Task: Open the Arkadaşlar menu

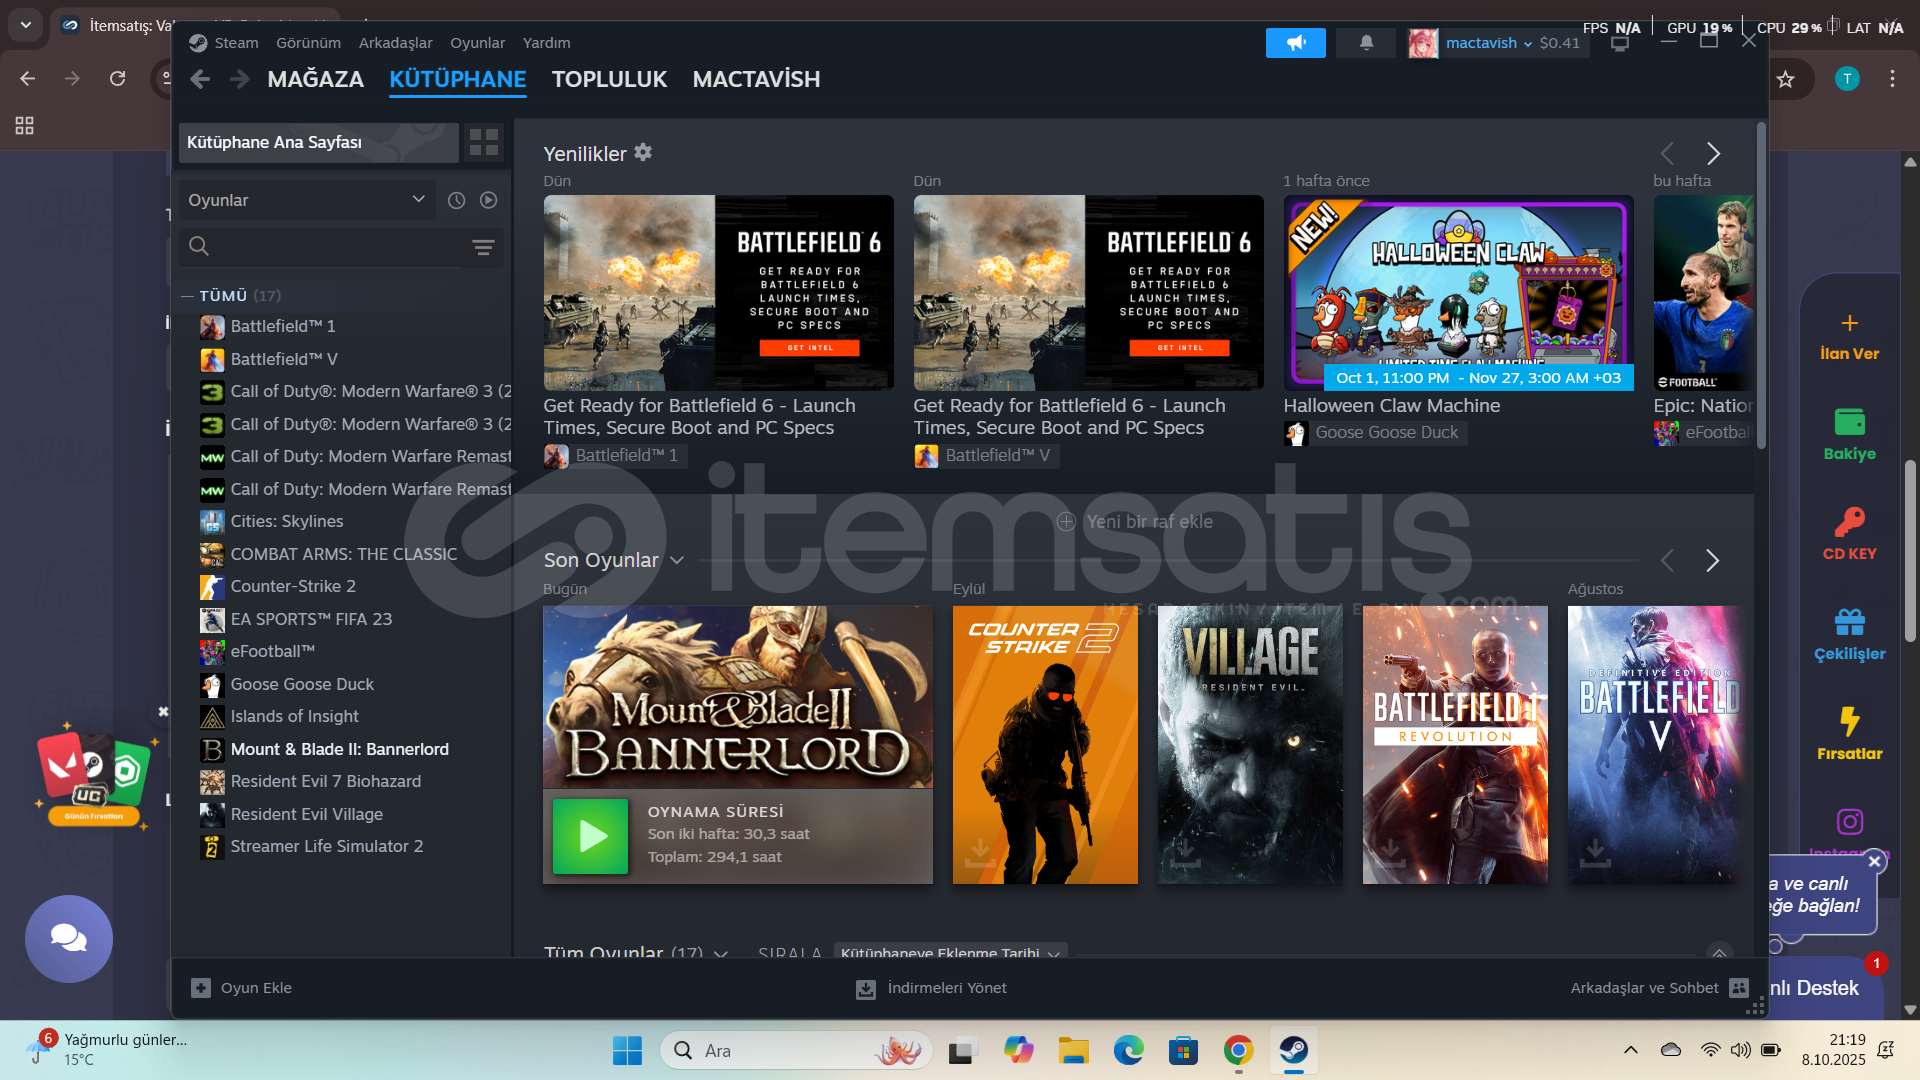Action: pos(395,43)
